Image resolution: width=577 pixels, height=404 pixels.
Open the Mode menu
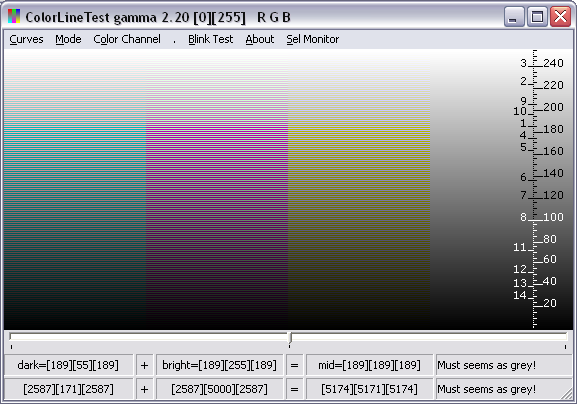pyautogui.click(x=68, y=39)
